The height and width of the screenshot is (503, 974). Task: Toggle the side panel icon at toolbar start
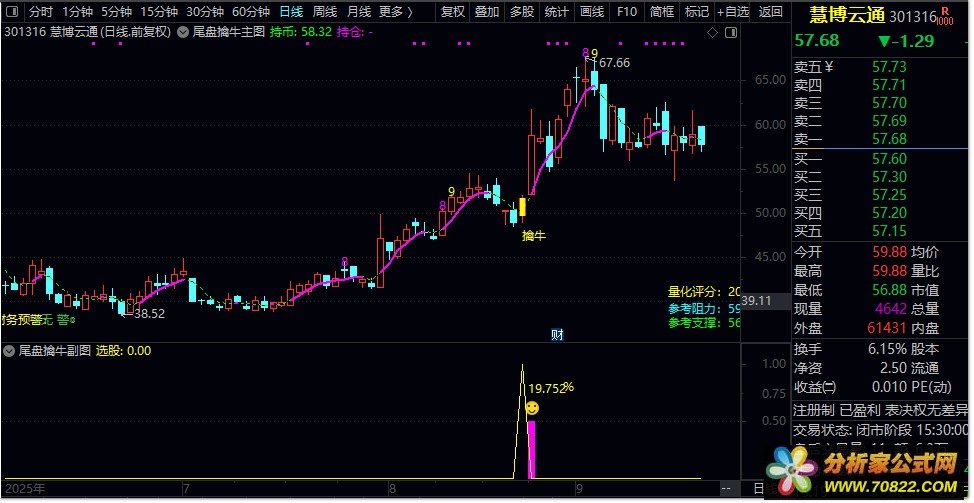tap(12, 12)
